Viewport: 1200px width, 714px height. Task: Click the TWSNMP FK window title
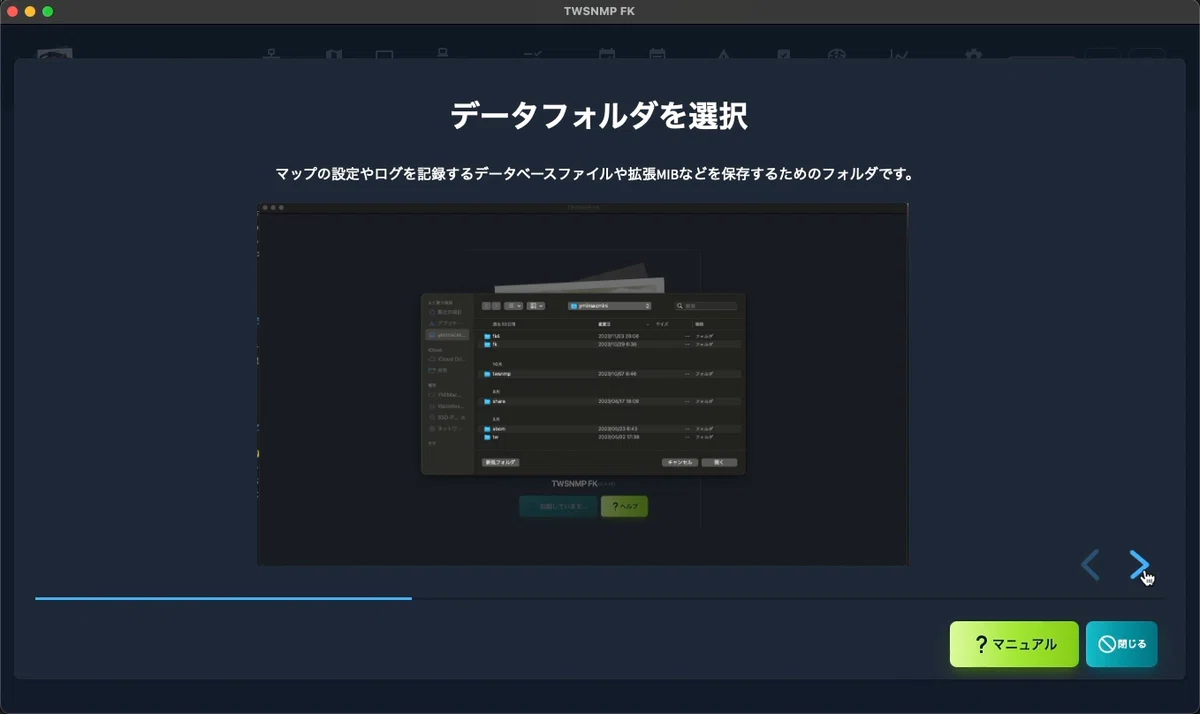click(x=600, y=11)
